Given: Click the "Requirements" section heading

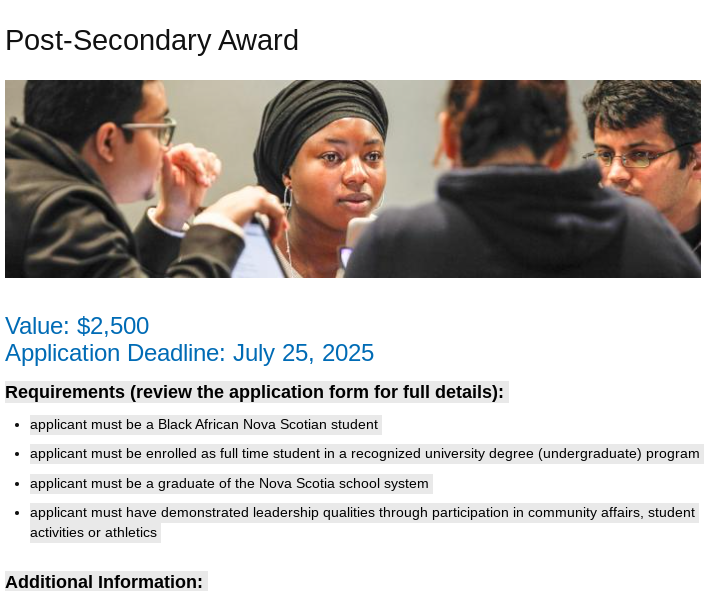Looking at the screenshot, I should coord(64,392).
